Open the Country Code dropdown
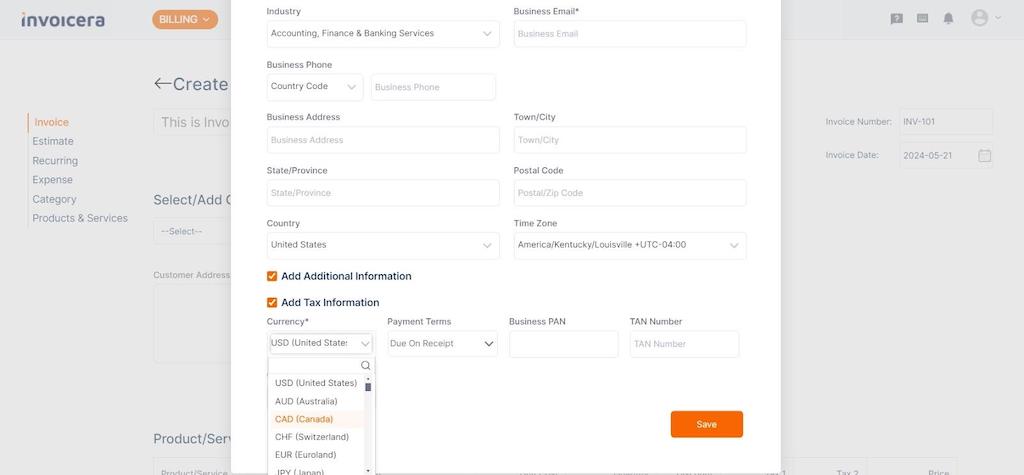The image size is (1024, 475). click(315, 86)
